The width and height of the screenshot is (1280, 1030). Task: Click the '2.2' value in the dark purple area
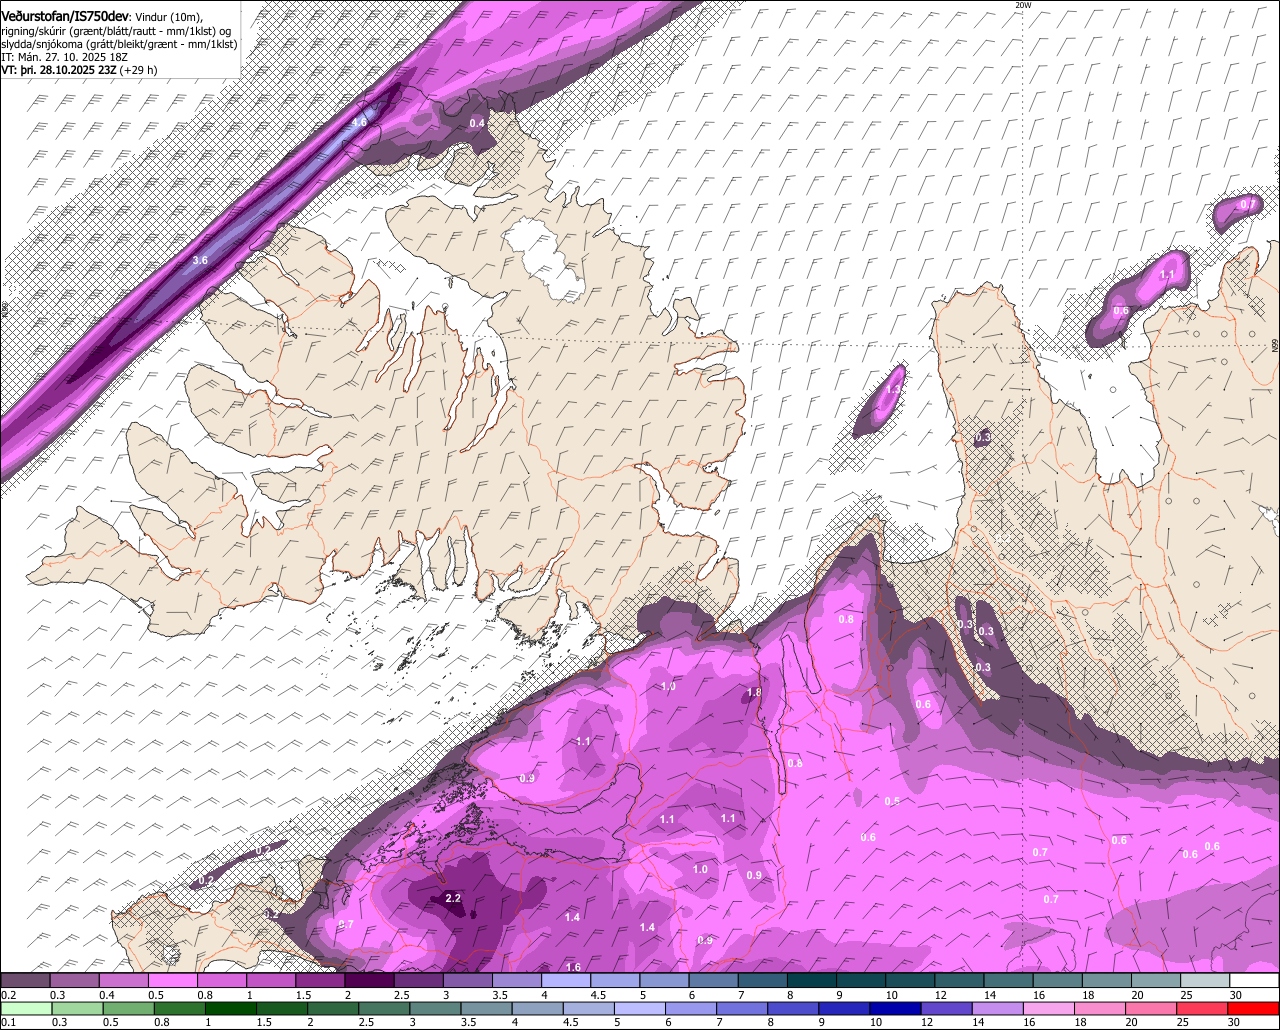click(x=452, y=899)
